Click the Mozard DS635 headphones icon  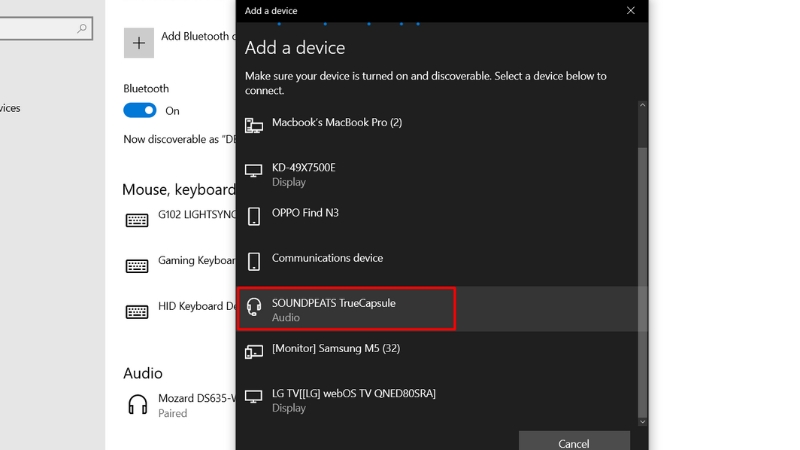(137, 404)
